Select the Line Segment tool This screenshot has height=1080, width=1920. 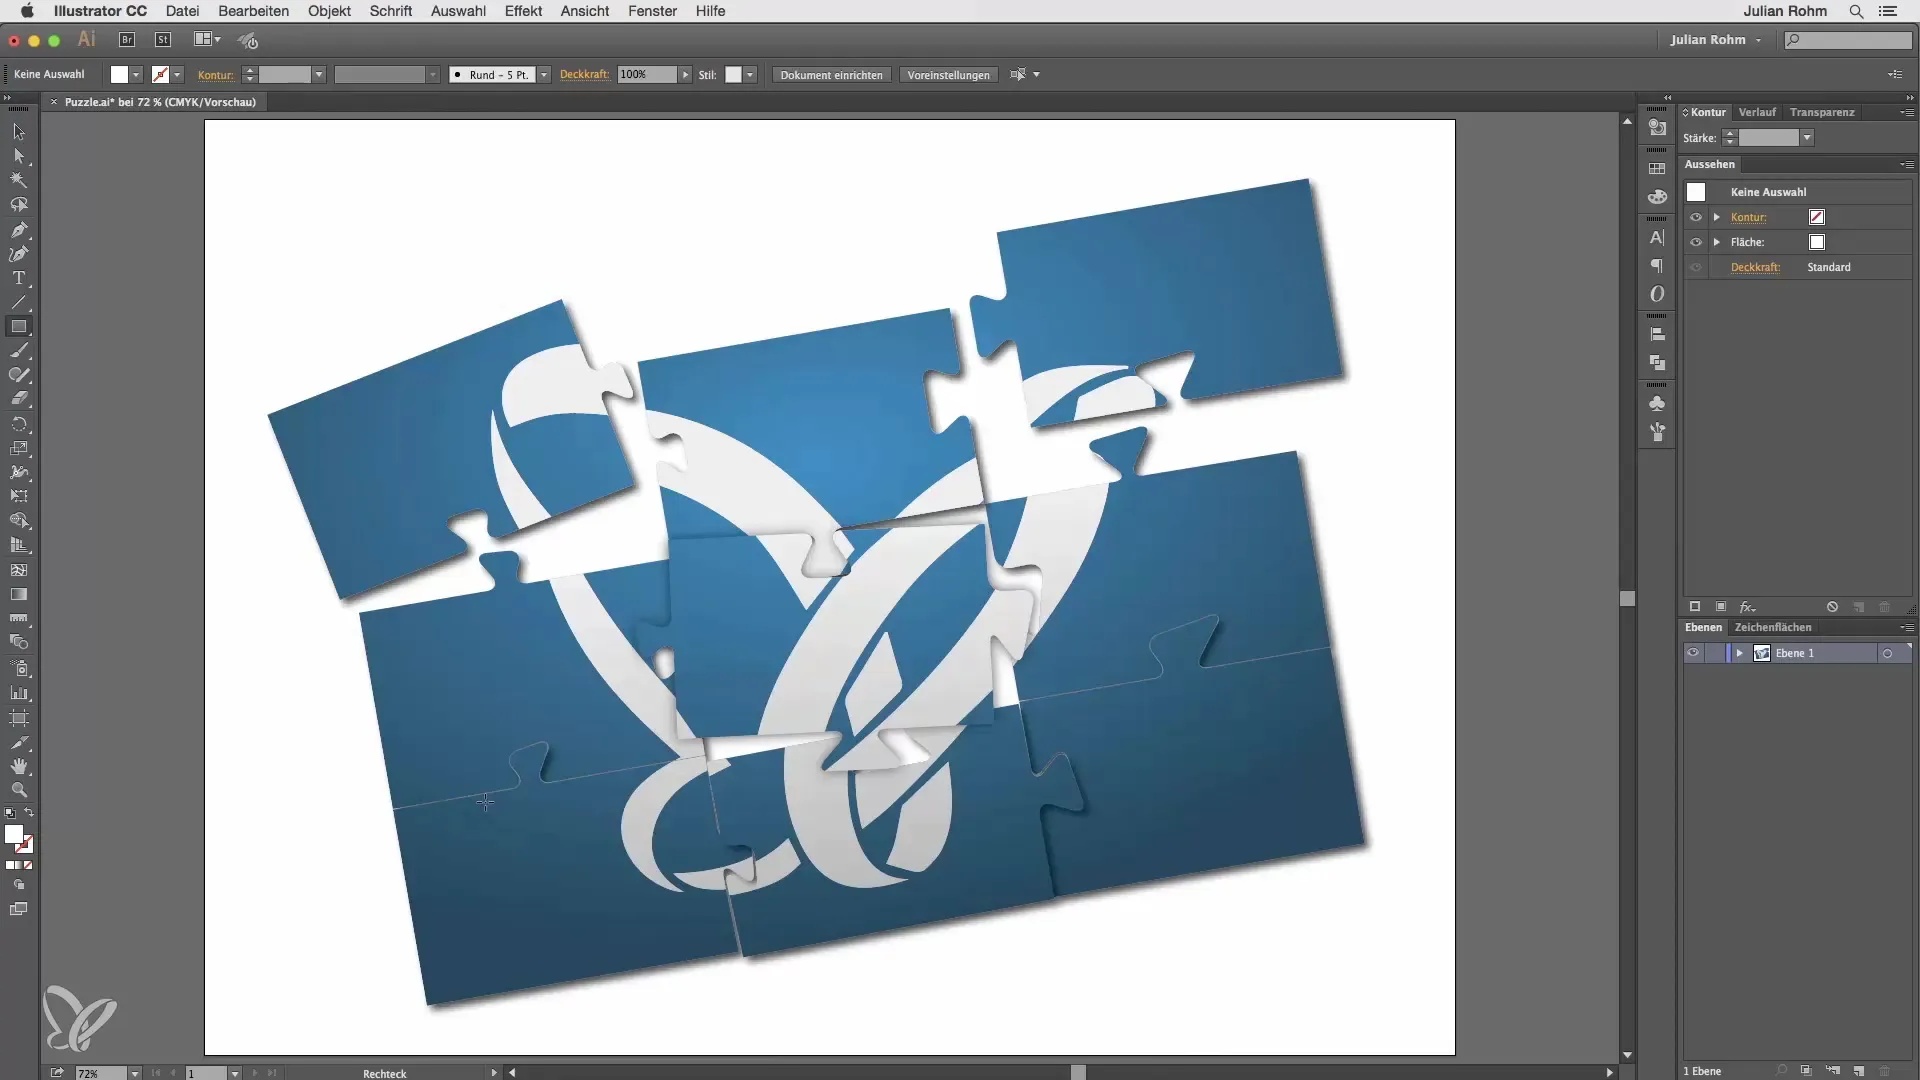click(19, 302)
